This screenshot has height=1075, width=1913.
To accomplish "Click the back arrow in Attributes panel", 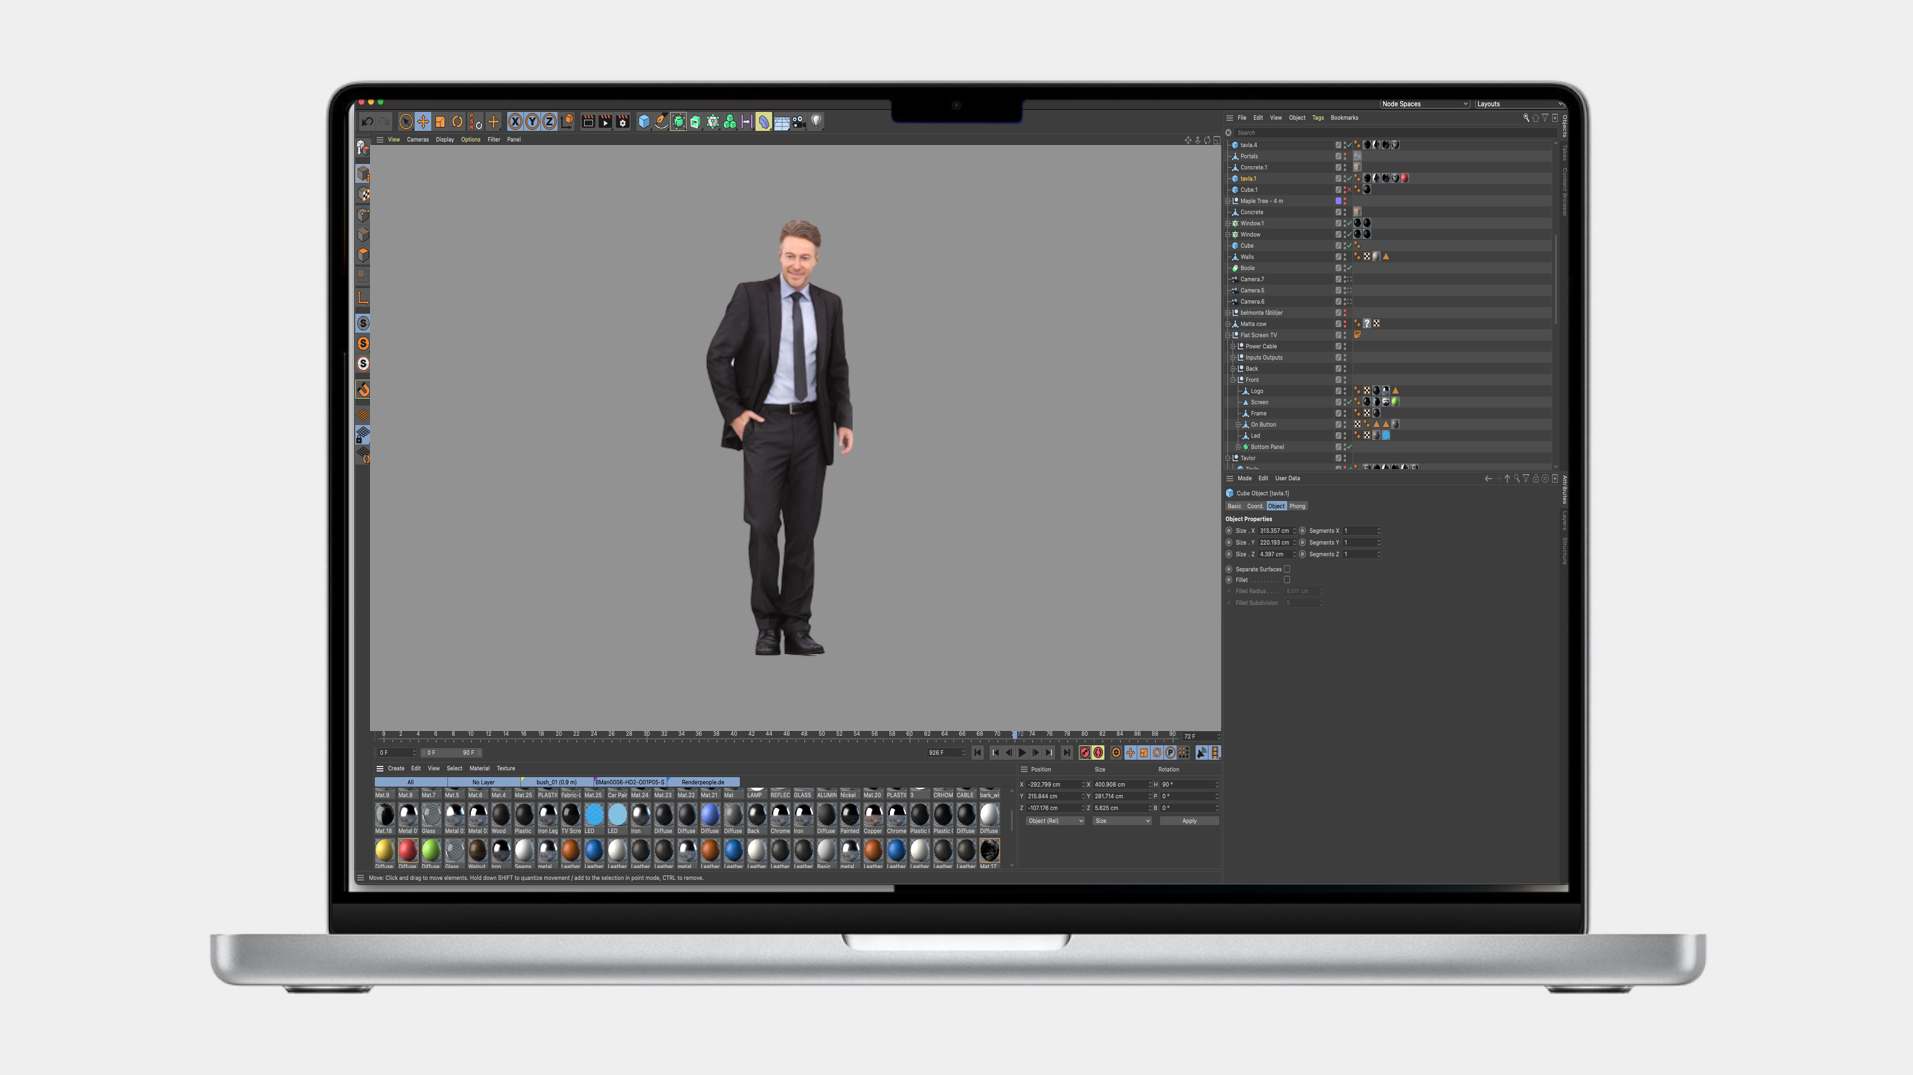I will tap(1488, 479).
